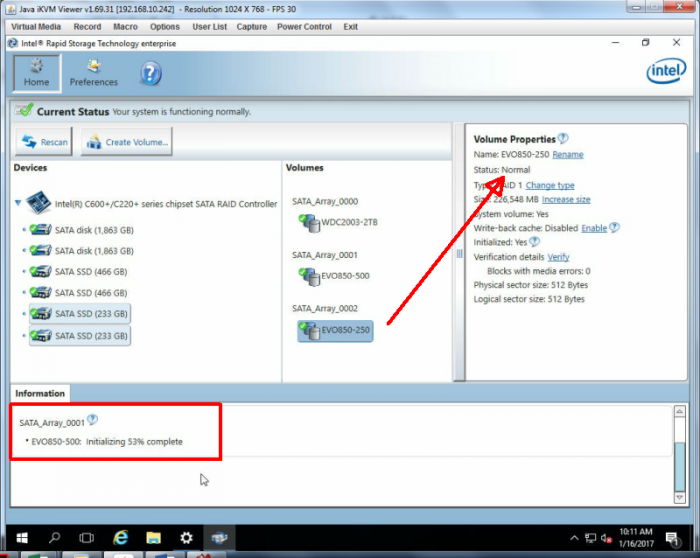
Task: Click the taskbar clock showing 10:11 AM
Action: click(636, 538)
